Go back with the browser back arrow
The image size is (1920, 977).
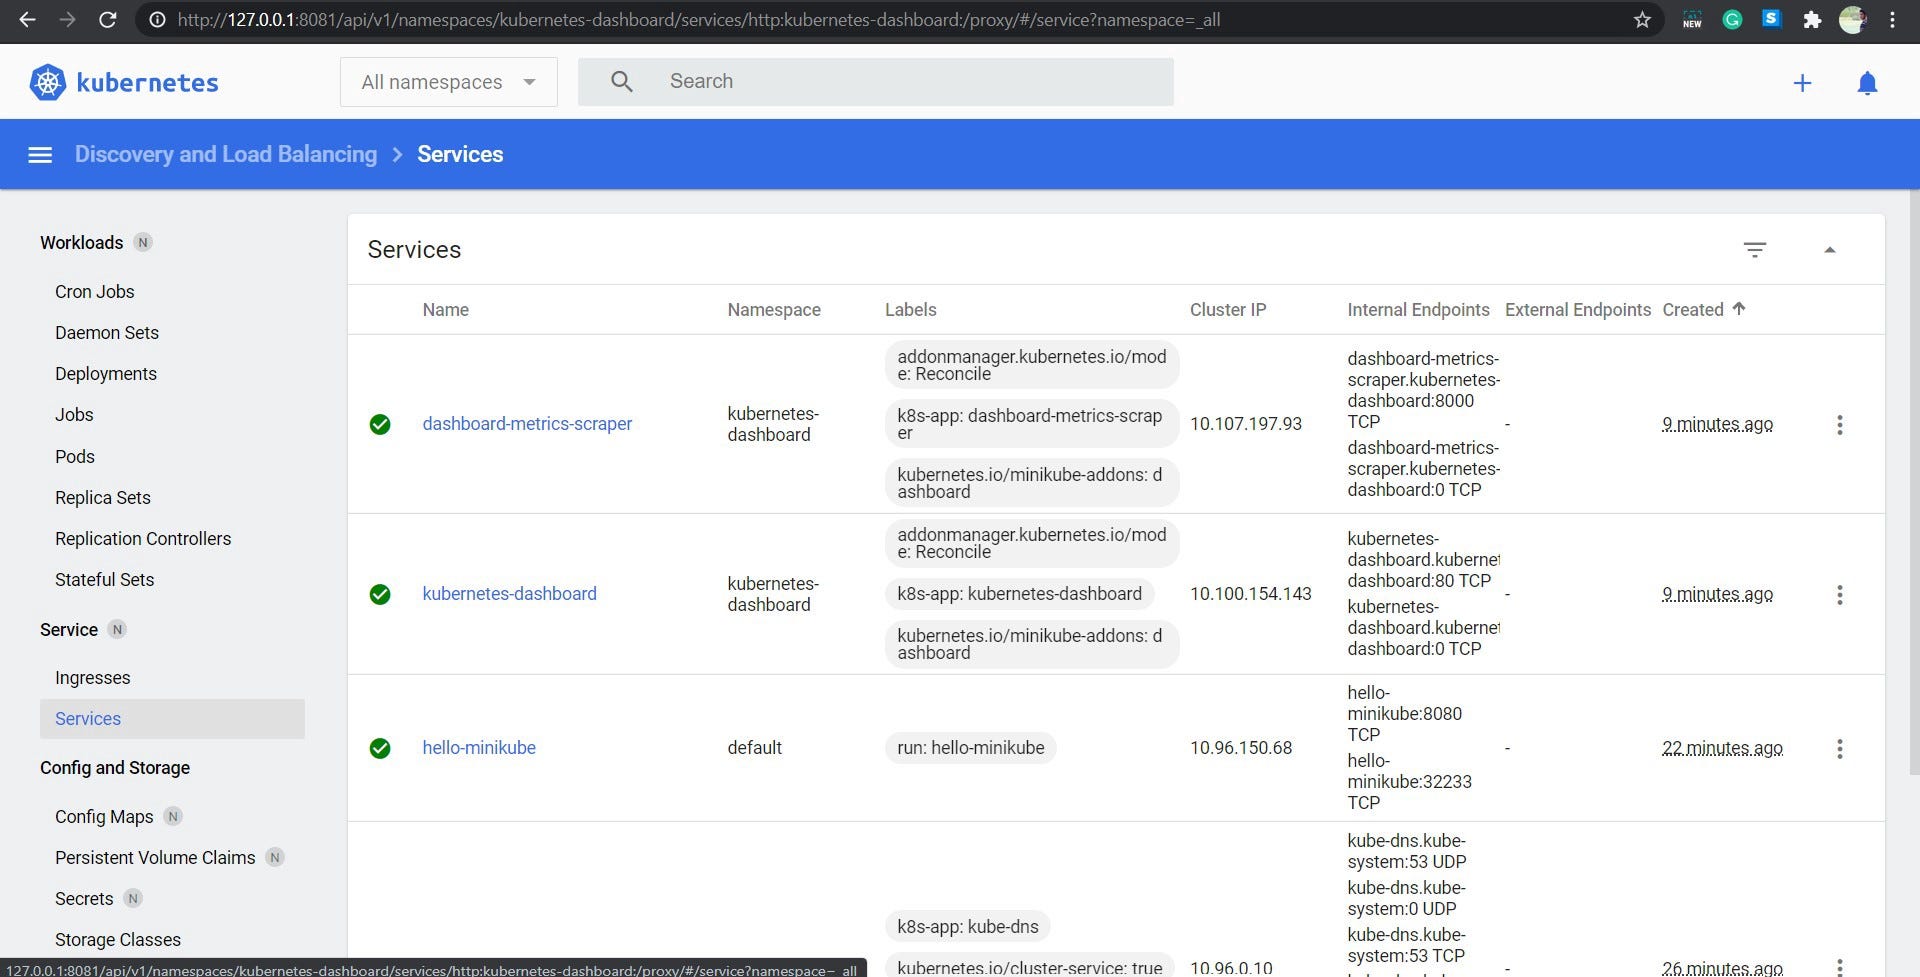[27, 20]
